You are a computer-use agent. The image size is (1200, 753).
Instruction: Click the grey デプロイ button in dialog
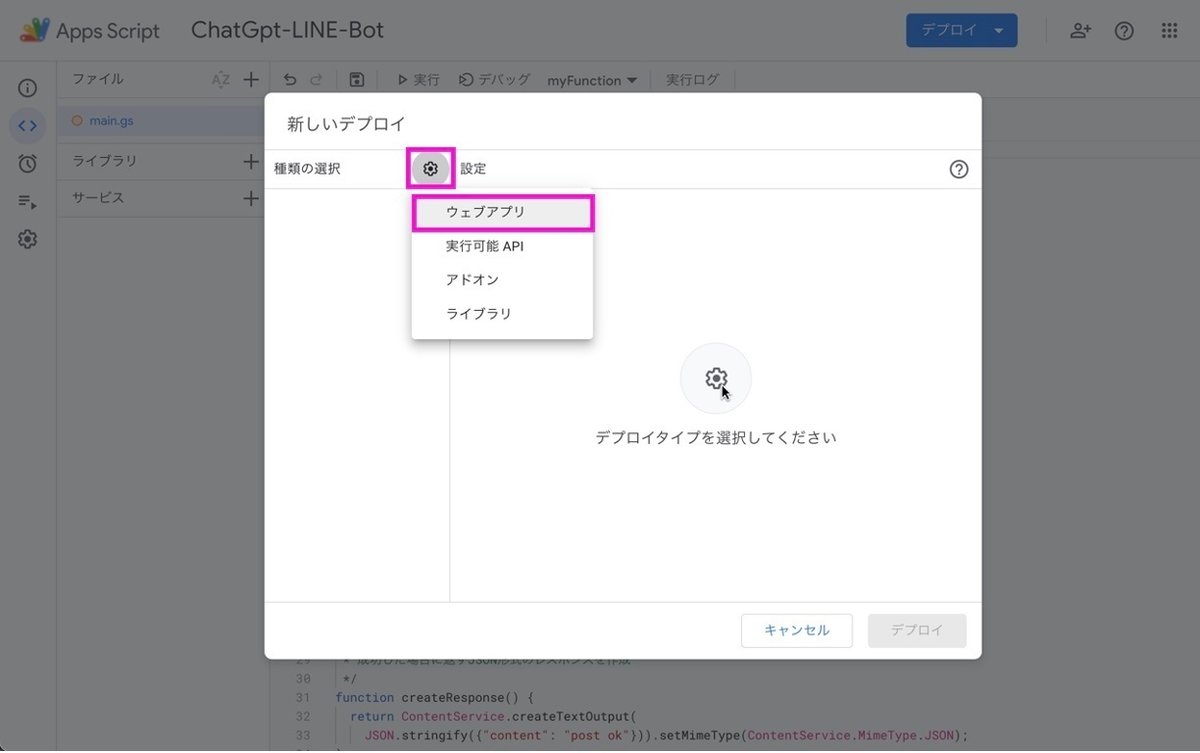pyautogui.click(x=917, y=631)
